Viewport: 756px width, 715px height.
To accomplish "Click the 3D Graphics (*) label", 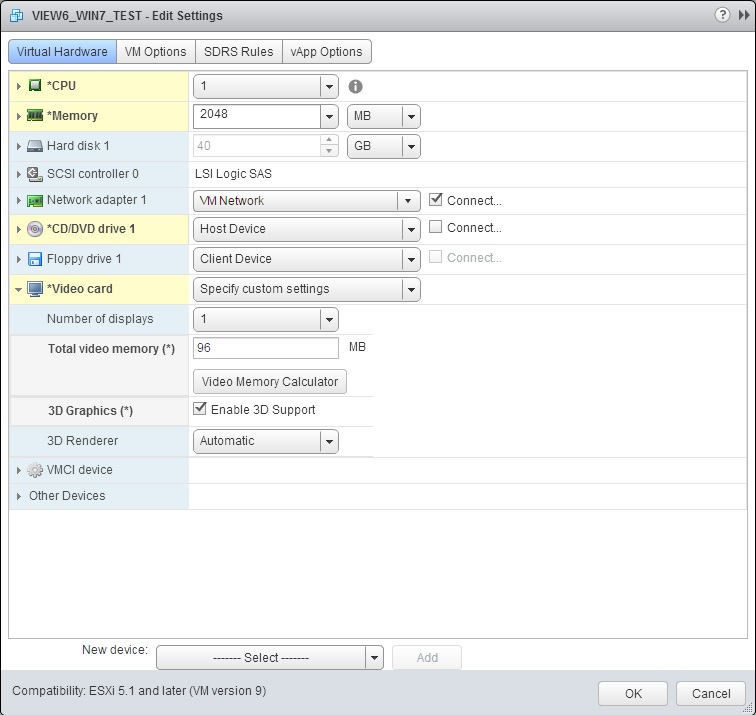I will pos(90,411).
